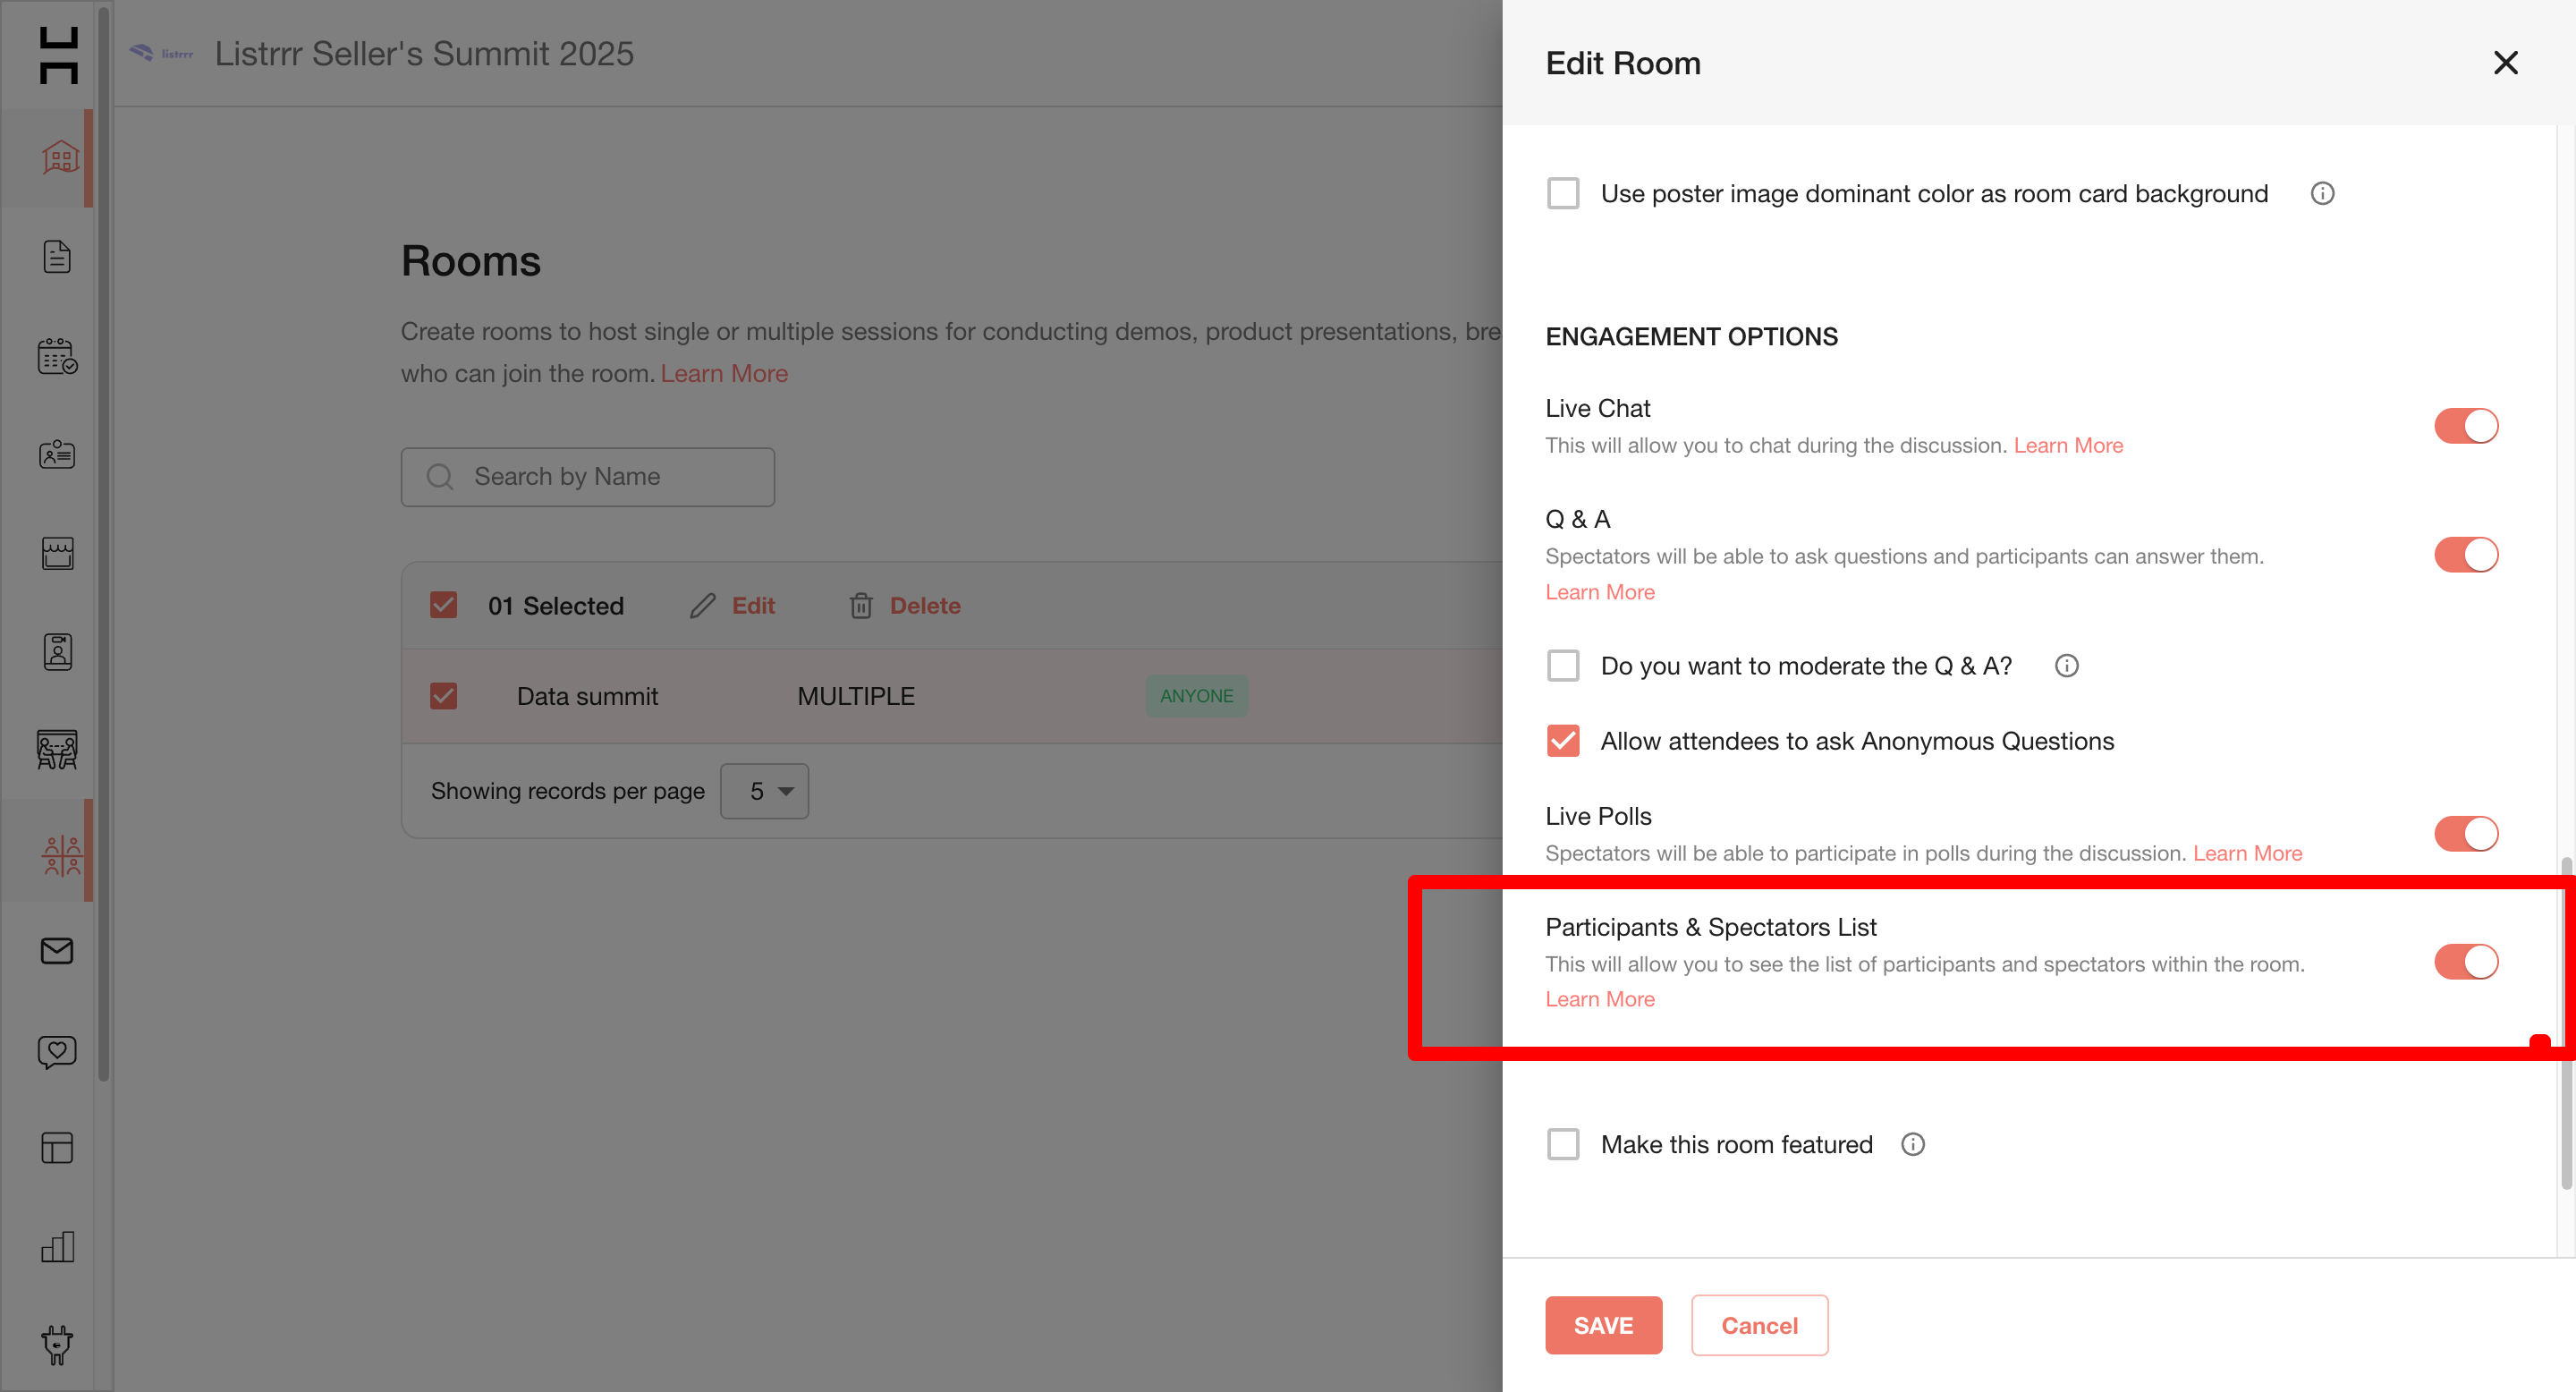Click SAVE button in Edit Room

(1603, 1325)
